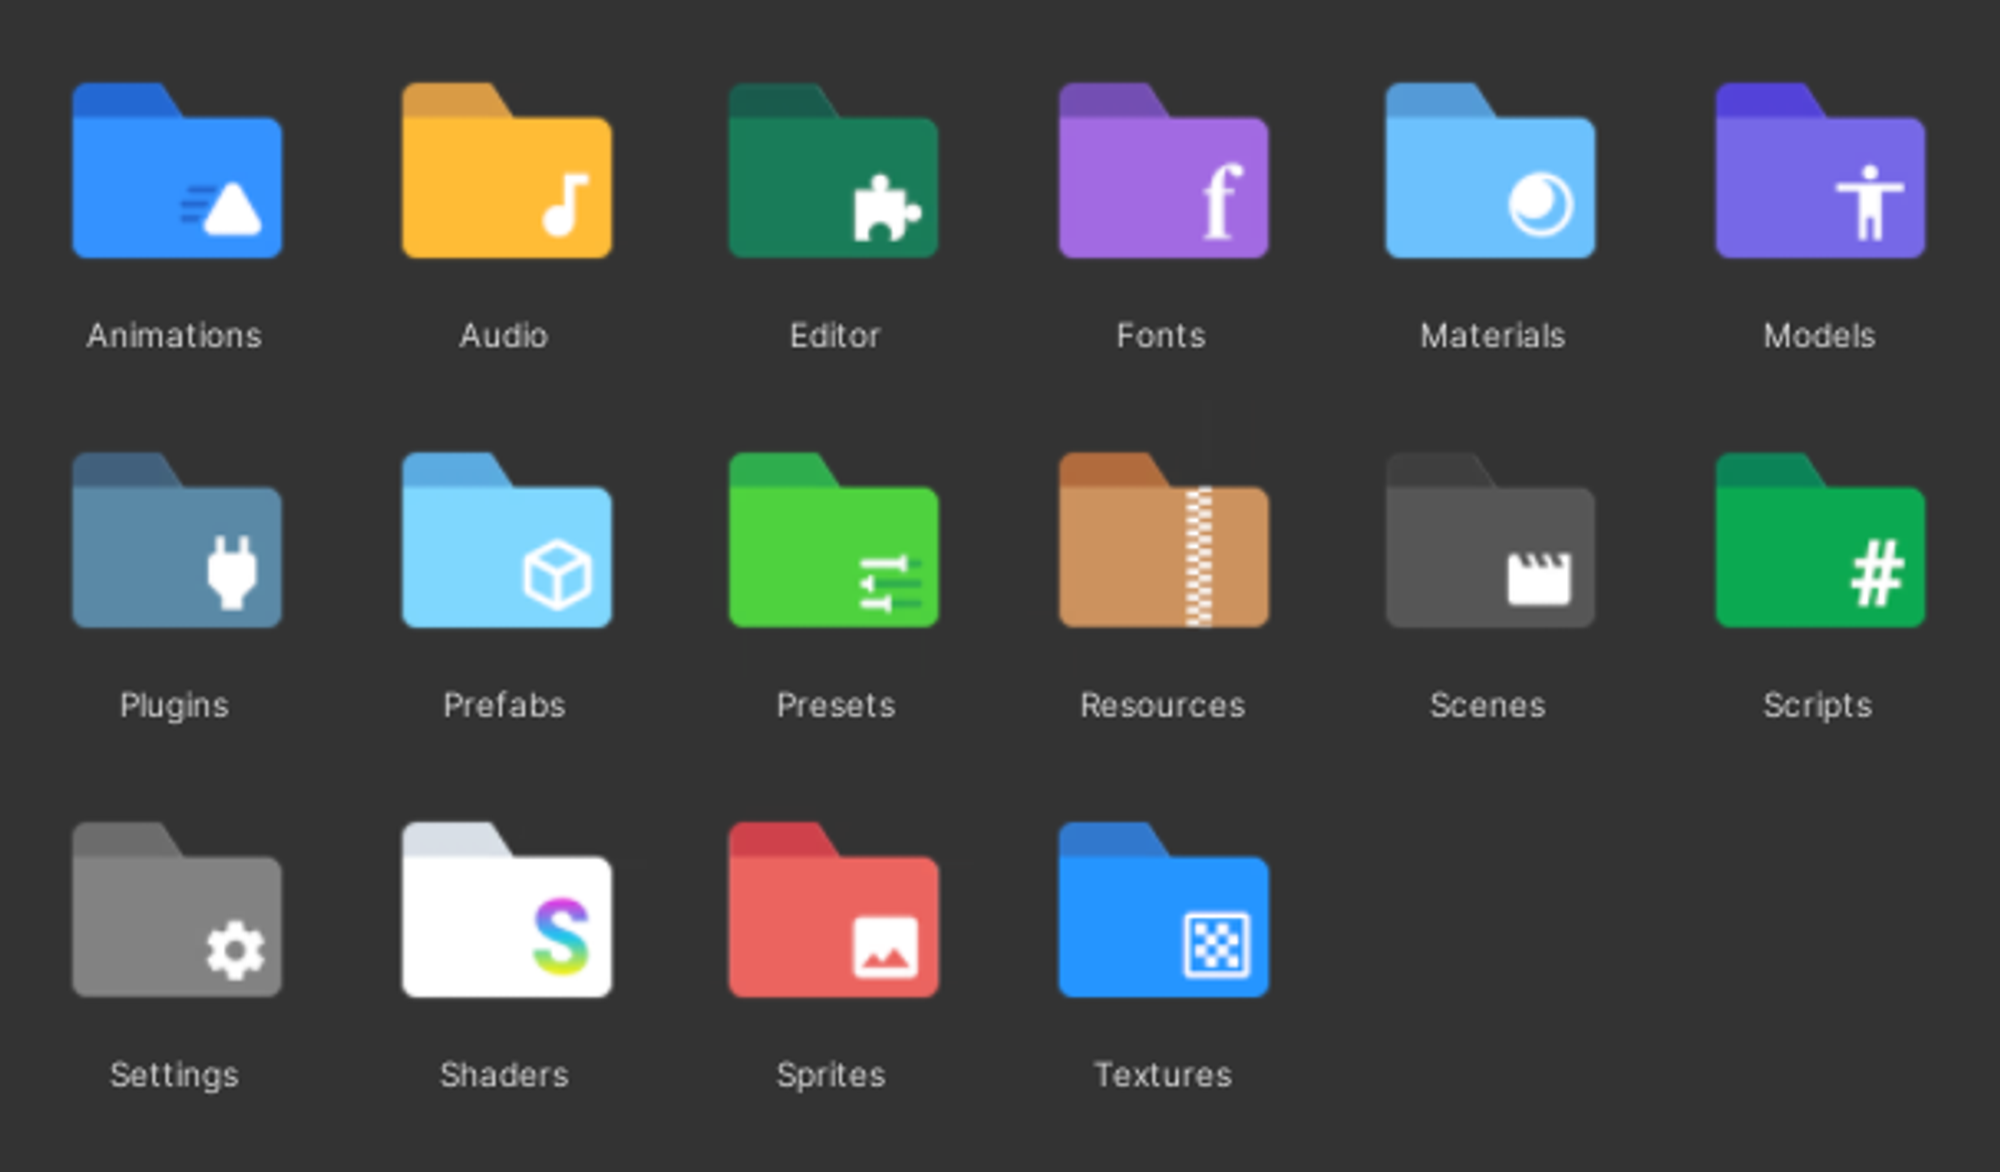Screen dimensions: 2000x1172
Task: Click the Prefabs folder with cube icon
Action: 506,542
